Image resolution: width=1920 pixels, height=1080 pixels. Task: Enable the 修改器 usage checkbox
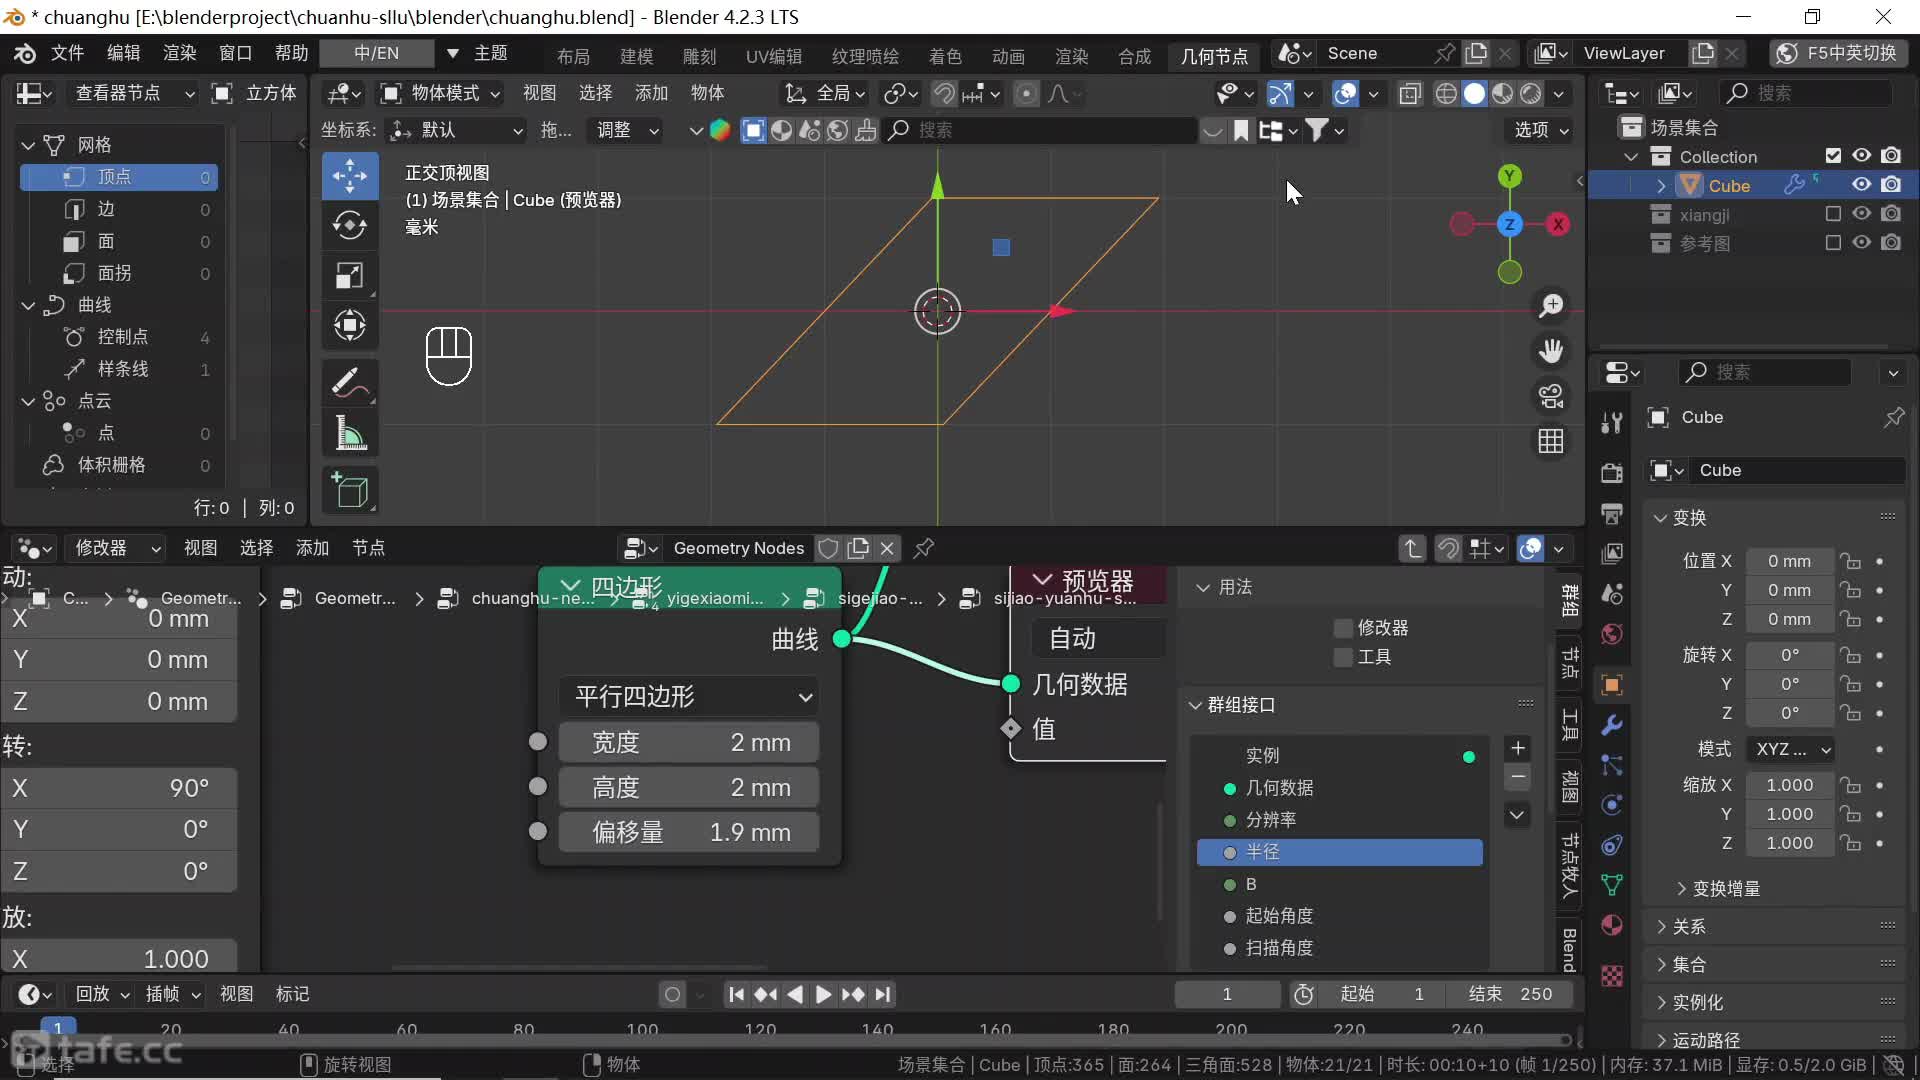1343,628
